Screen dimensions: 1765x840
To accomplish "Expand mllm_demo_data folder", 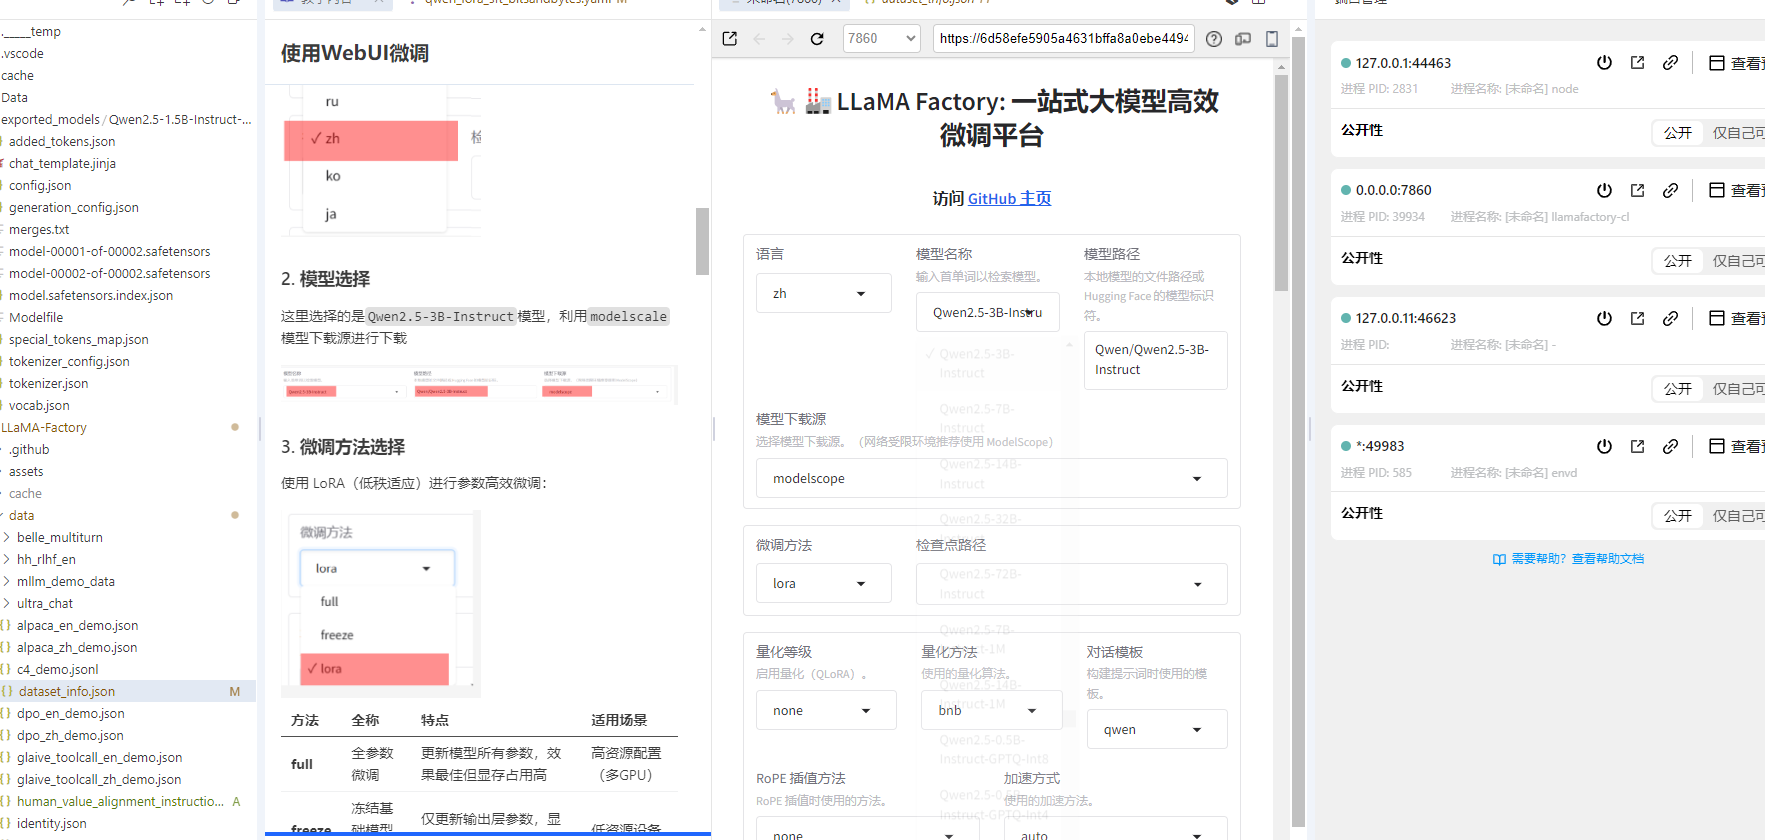I will (66, 581).
